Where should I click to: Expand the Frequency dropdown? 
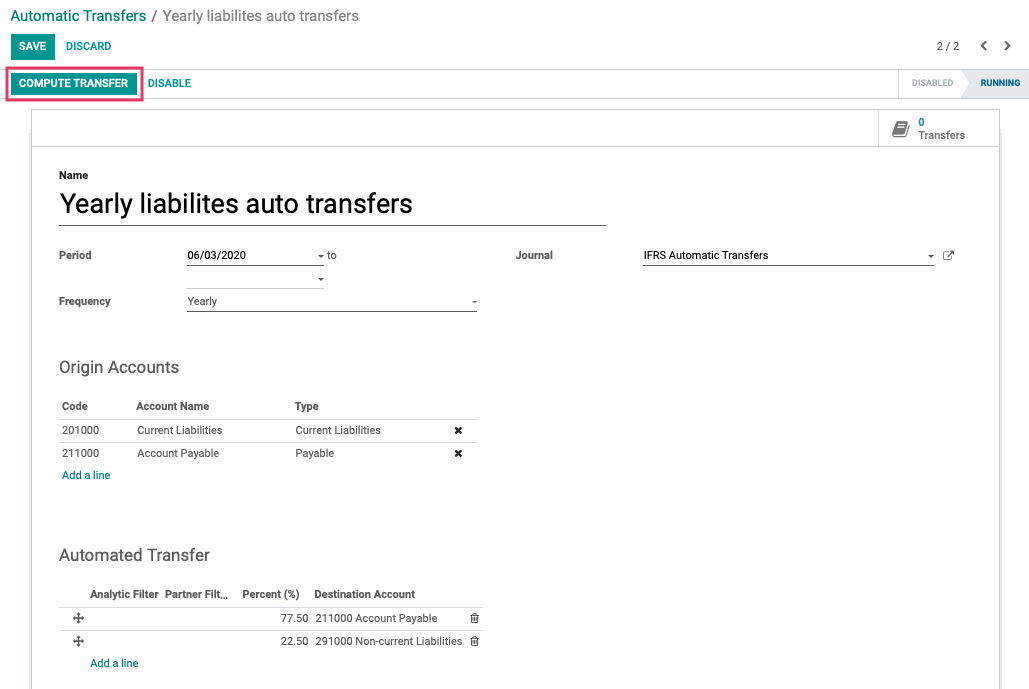pos(474,302)
